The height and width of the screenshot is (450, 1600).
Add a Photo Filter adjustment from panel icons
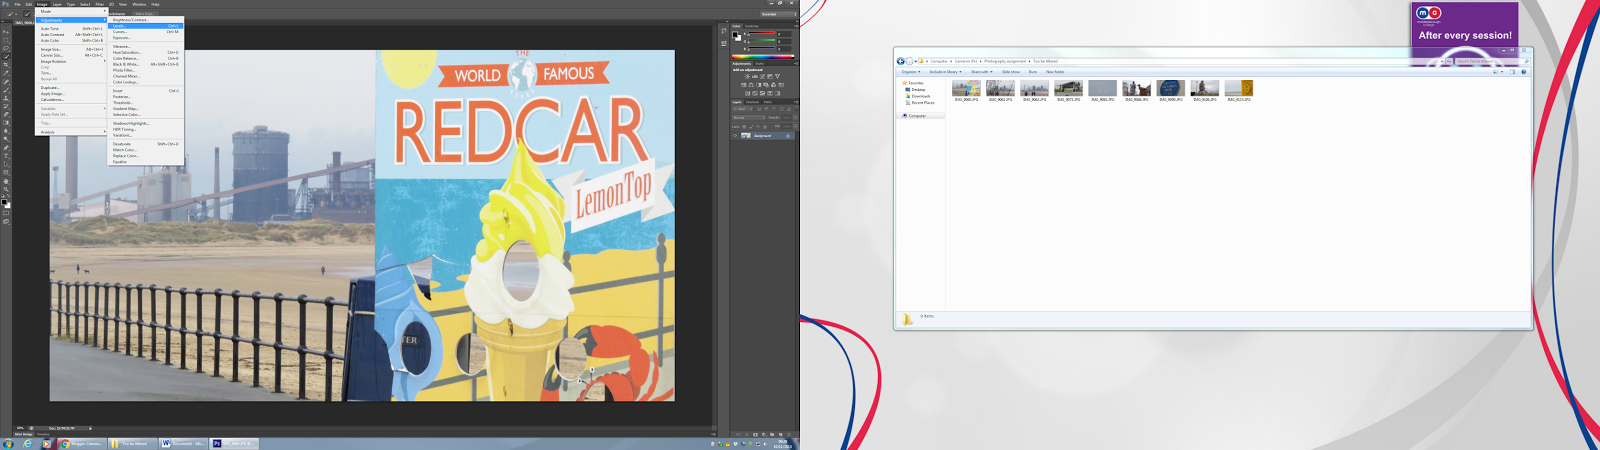point(766,85)
